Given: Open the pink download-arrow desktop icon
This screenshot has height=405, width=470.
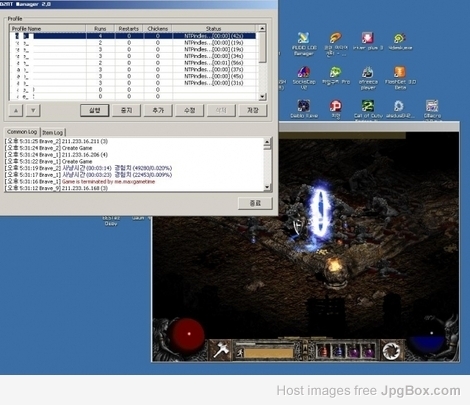Looking at the screenshot, I should click(368, 41).
